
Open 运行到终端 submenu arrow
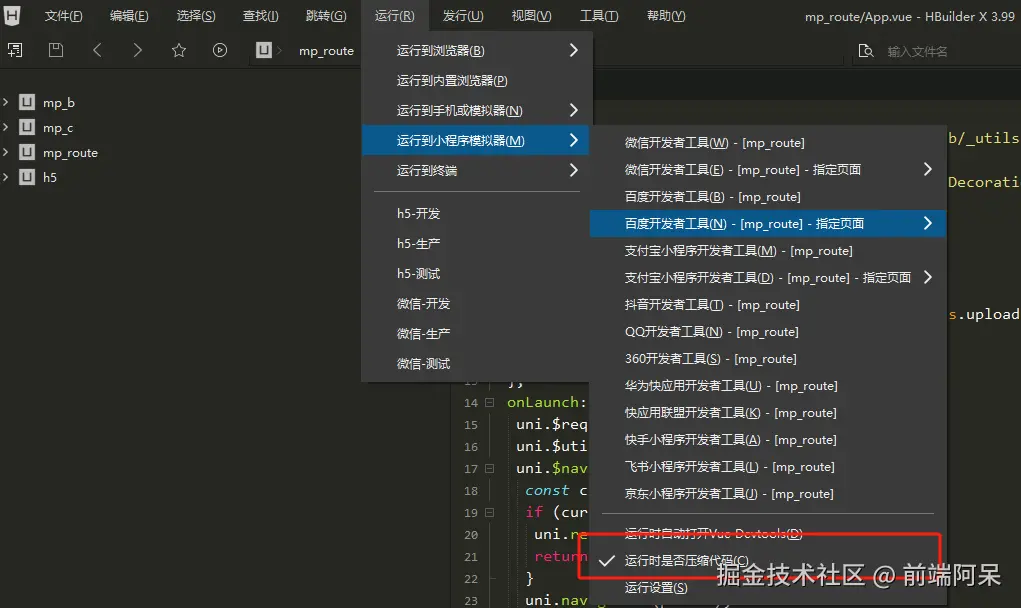click(x=574, y=170)
